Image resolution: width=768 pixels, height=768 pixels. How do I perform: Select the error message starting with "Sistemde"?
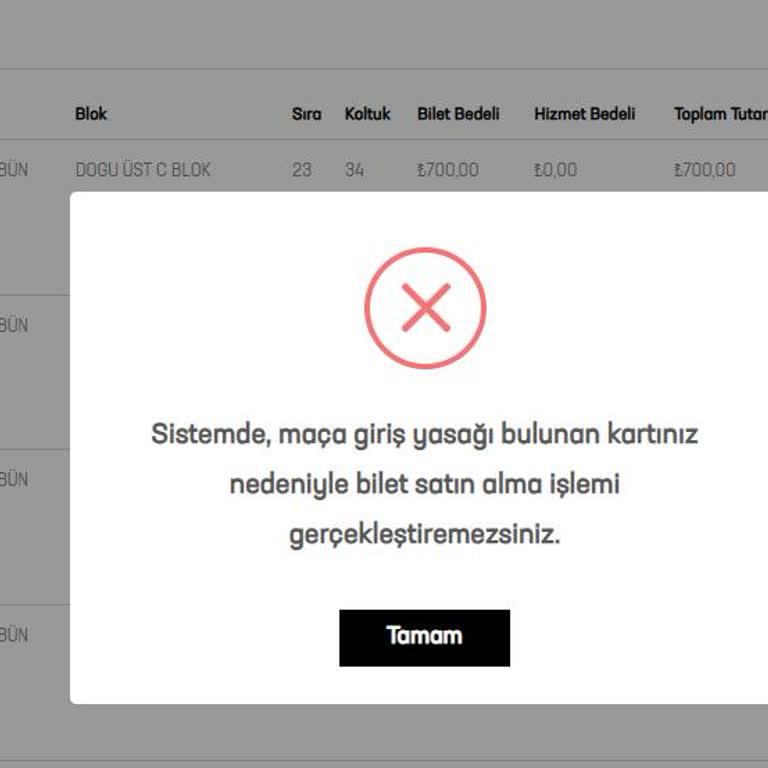coord(424,484)
